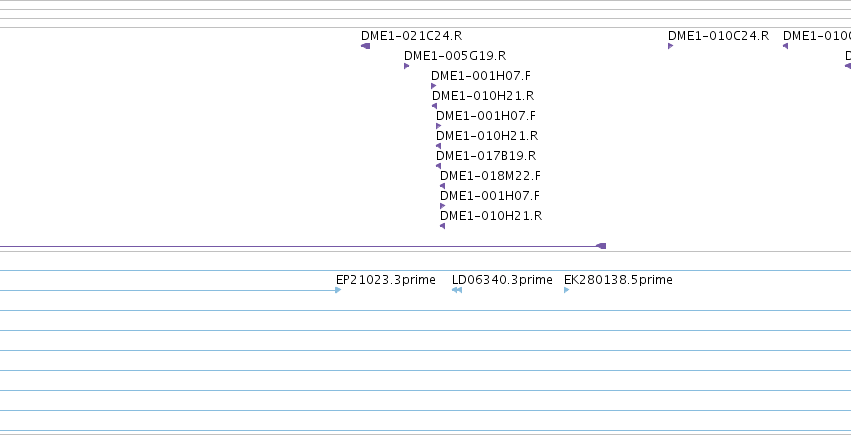
Task: Select the EP21023.3prime label
Action: click(x=386, y=280)
